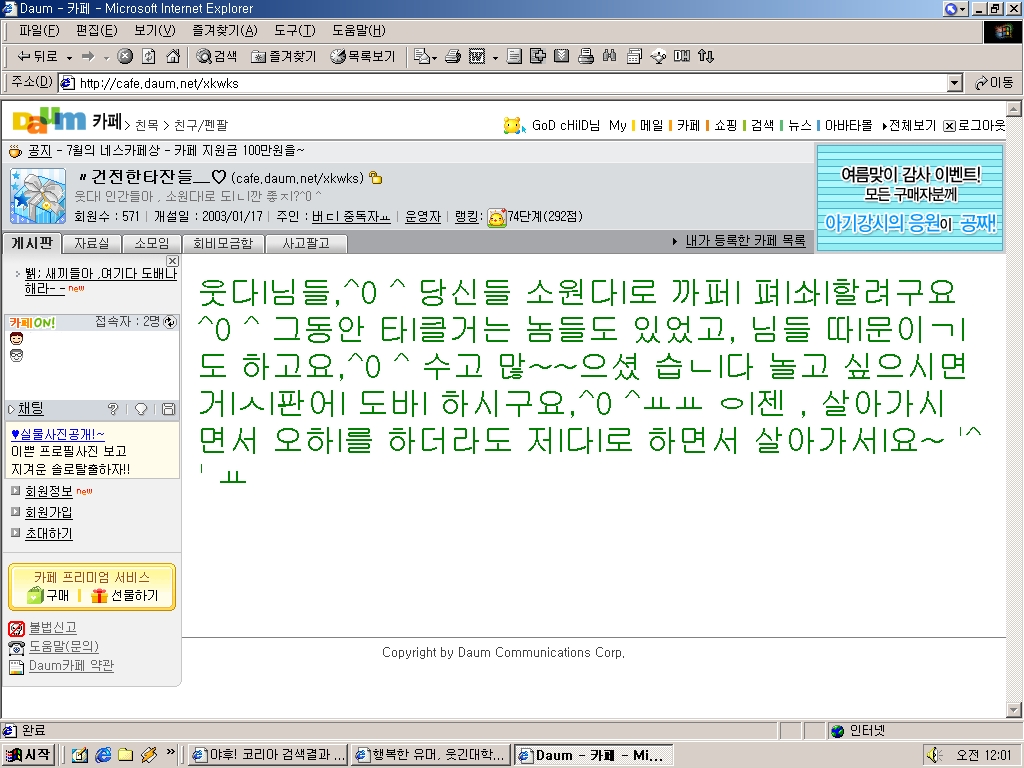Expand the Back button history dropdown
Viewport: 1024px width, 768px height.
(69, 57)
